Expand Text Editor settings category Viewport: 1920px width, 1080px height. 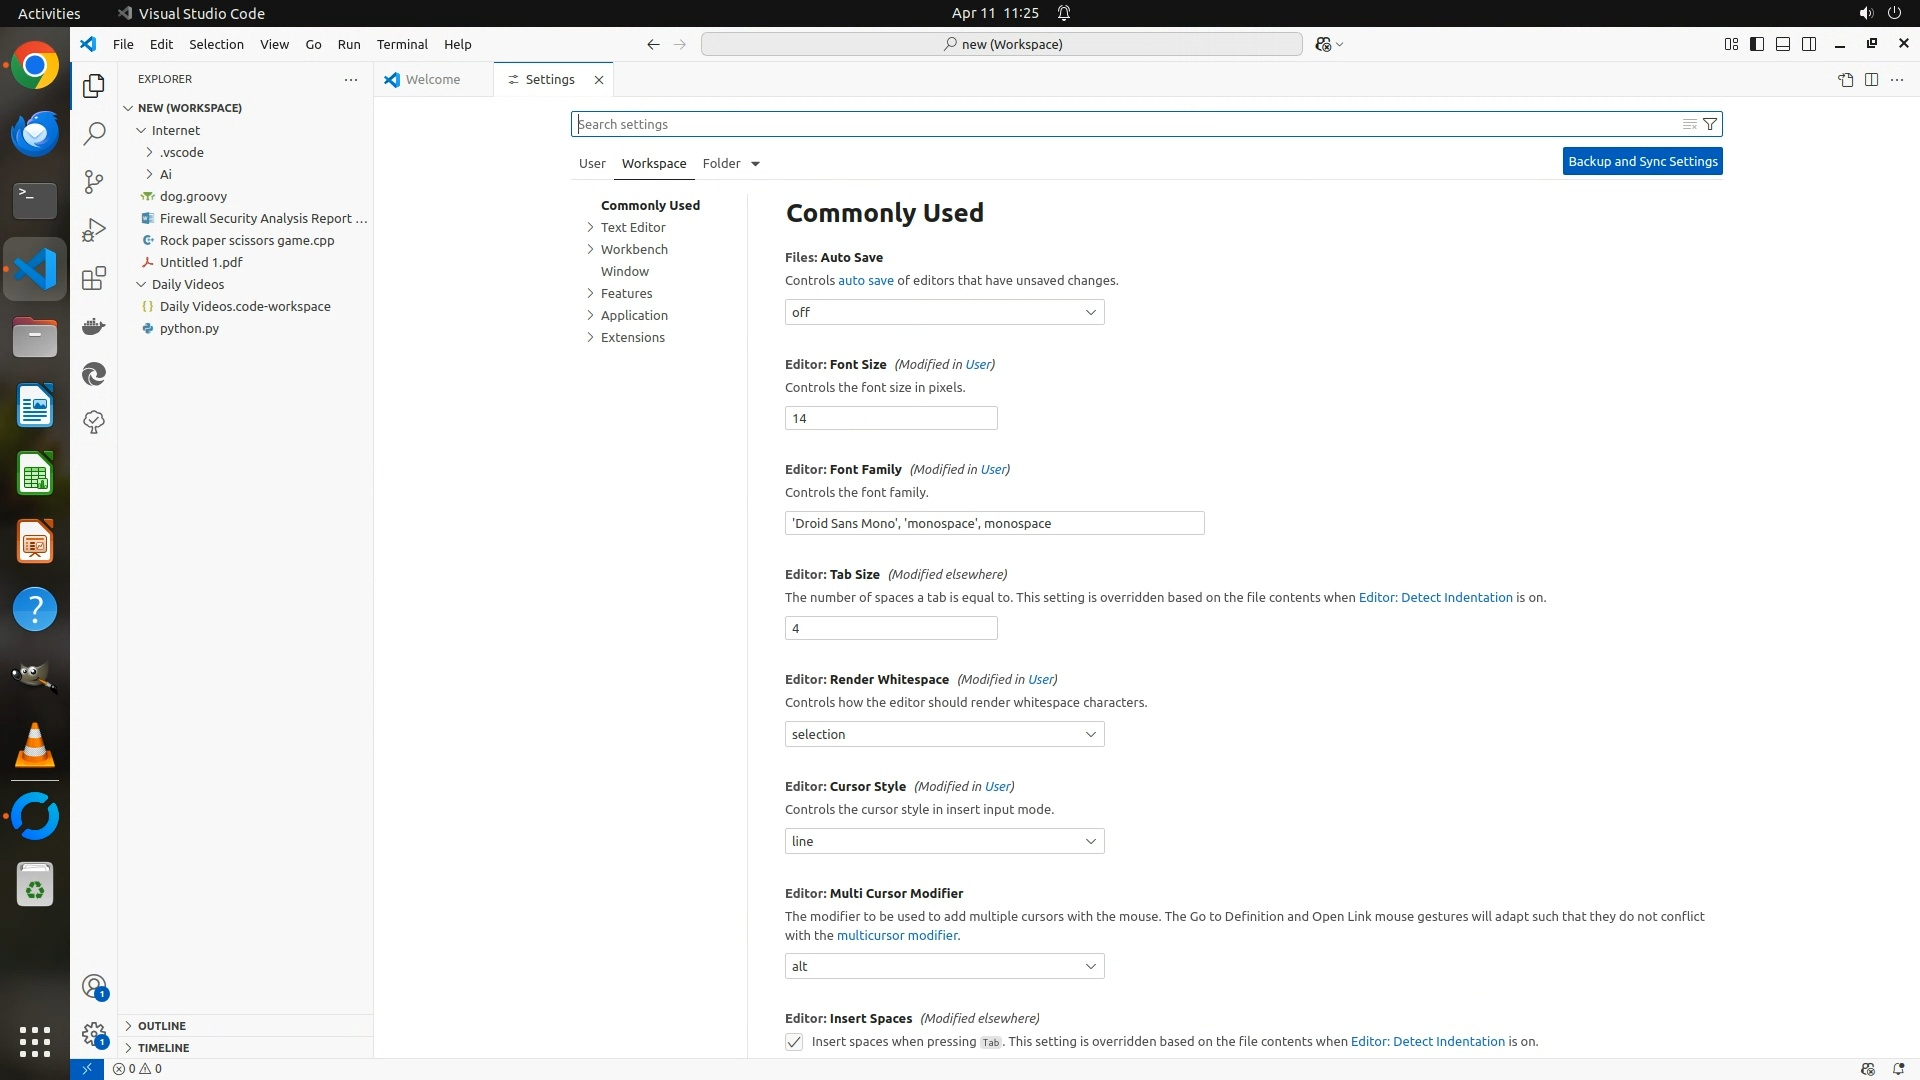tap(633, 227)
